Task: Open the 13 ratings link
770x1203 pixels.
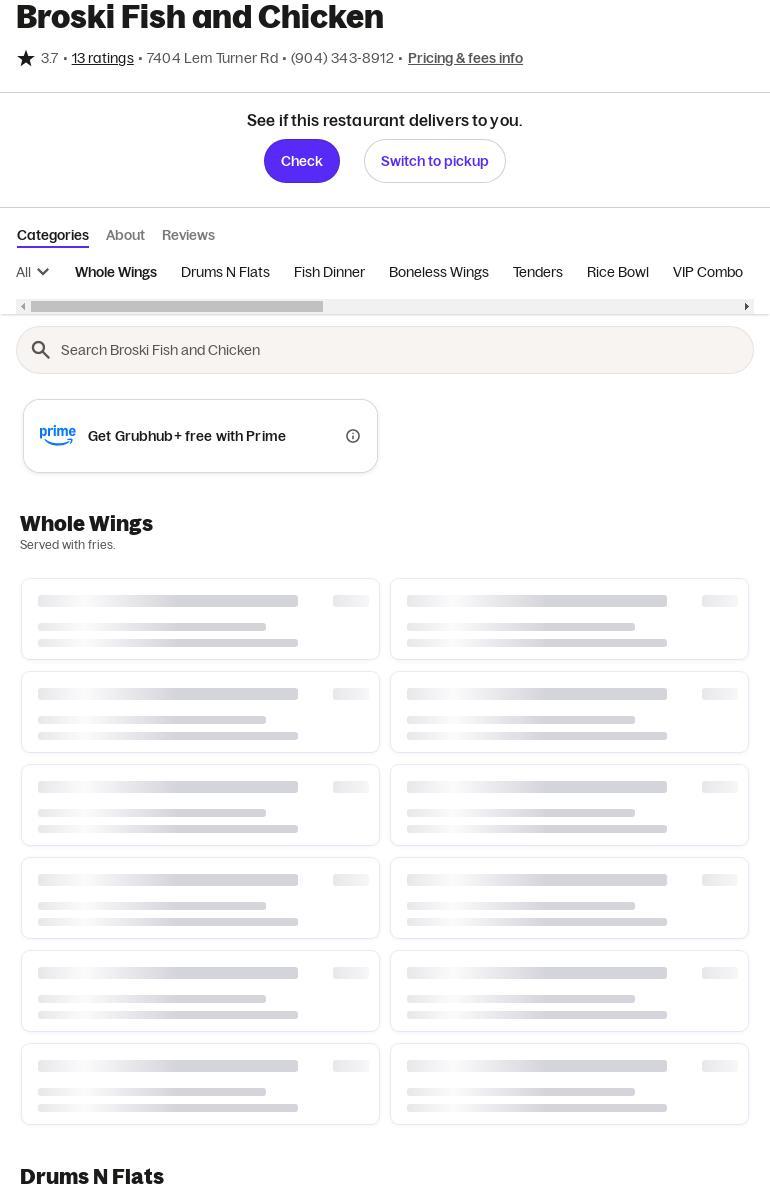Action: [x=102, y=58]
